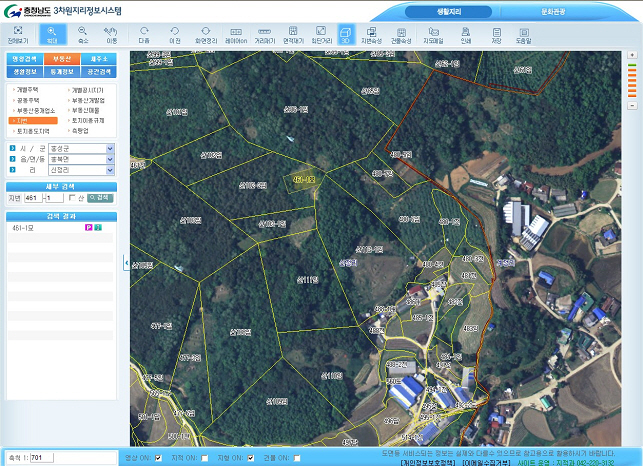
Task: Open the 도움말 help icon
Action: pos(523,35)
